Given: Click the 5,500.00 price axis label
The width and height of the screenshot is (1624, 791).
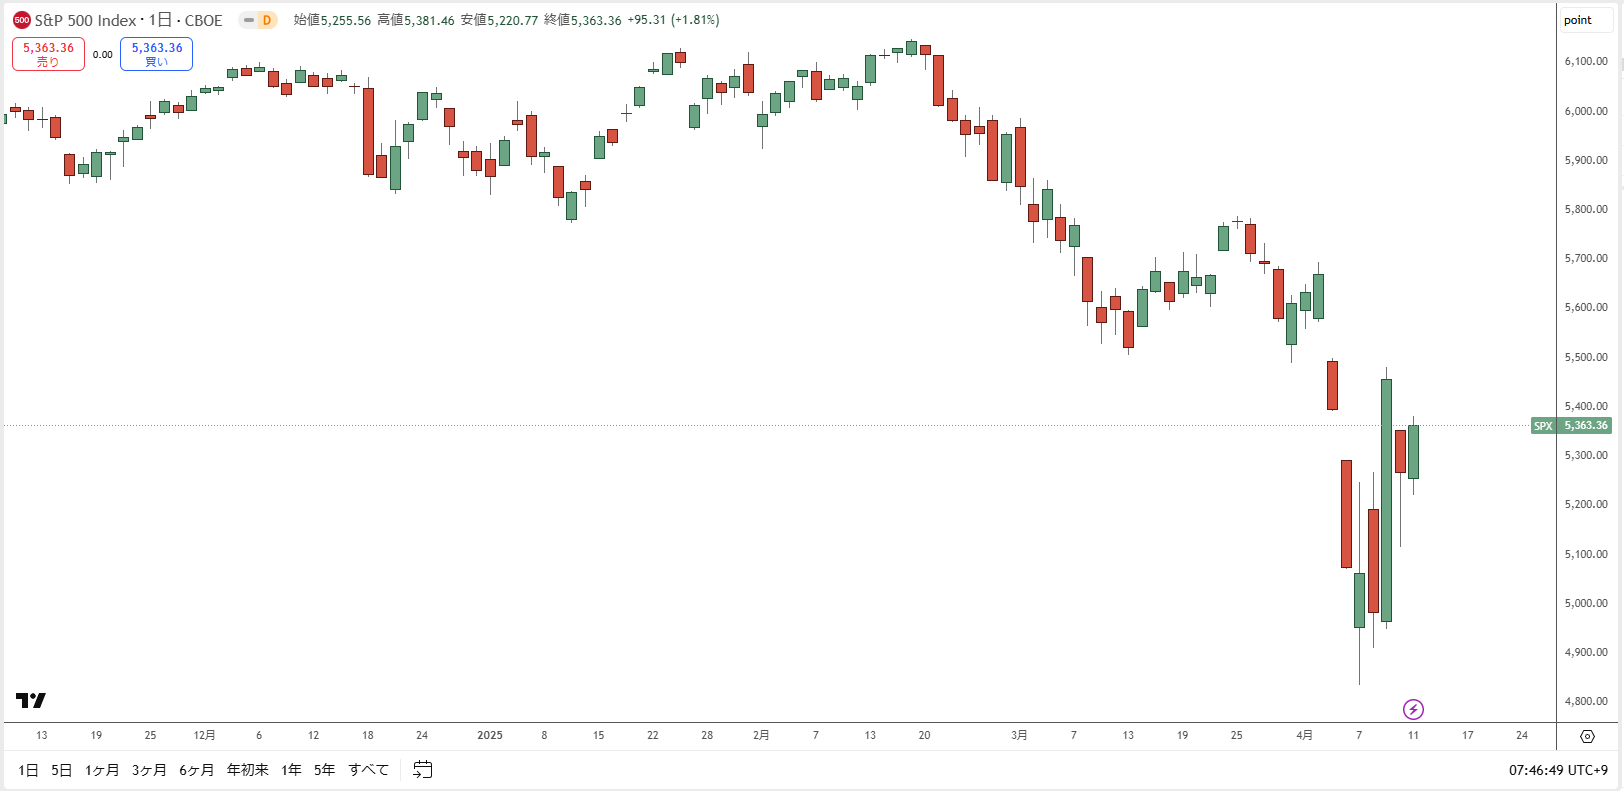Looking at the screenshot, I should tap(1586, 357).
